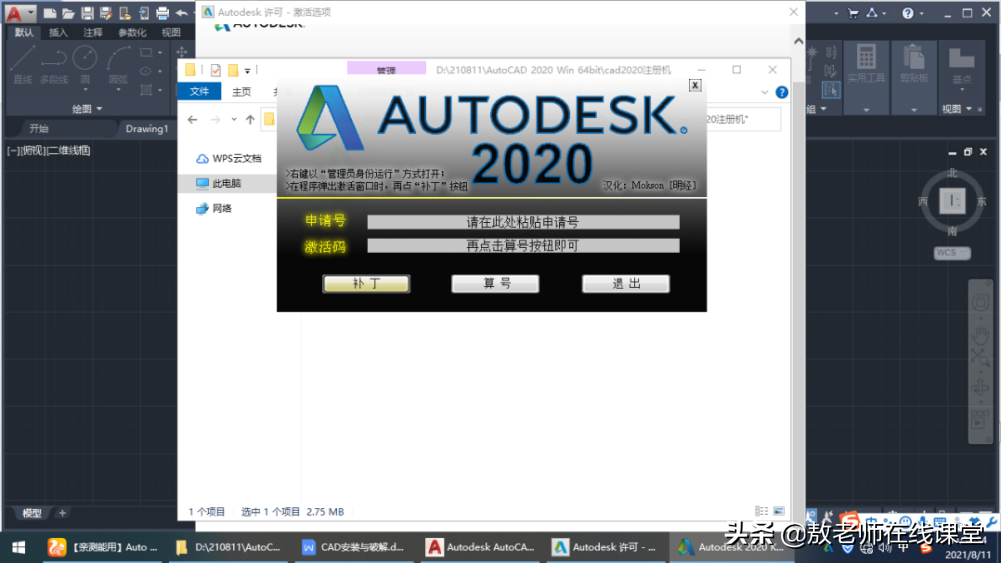Click the [-][俯视][二维线框] viewport label

tap(49, 151)
